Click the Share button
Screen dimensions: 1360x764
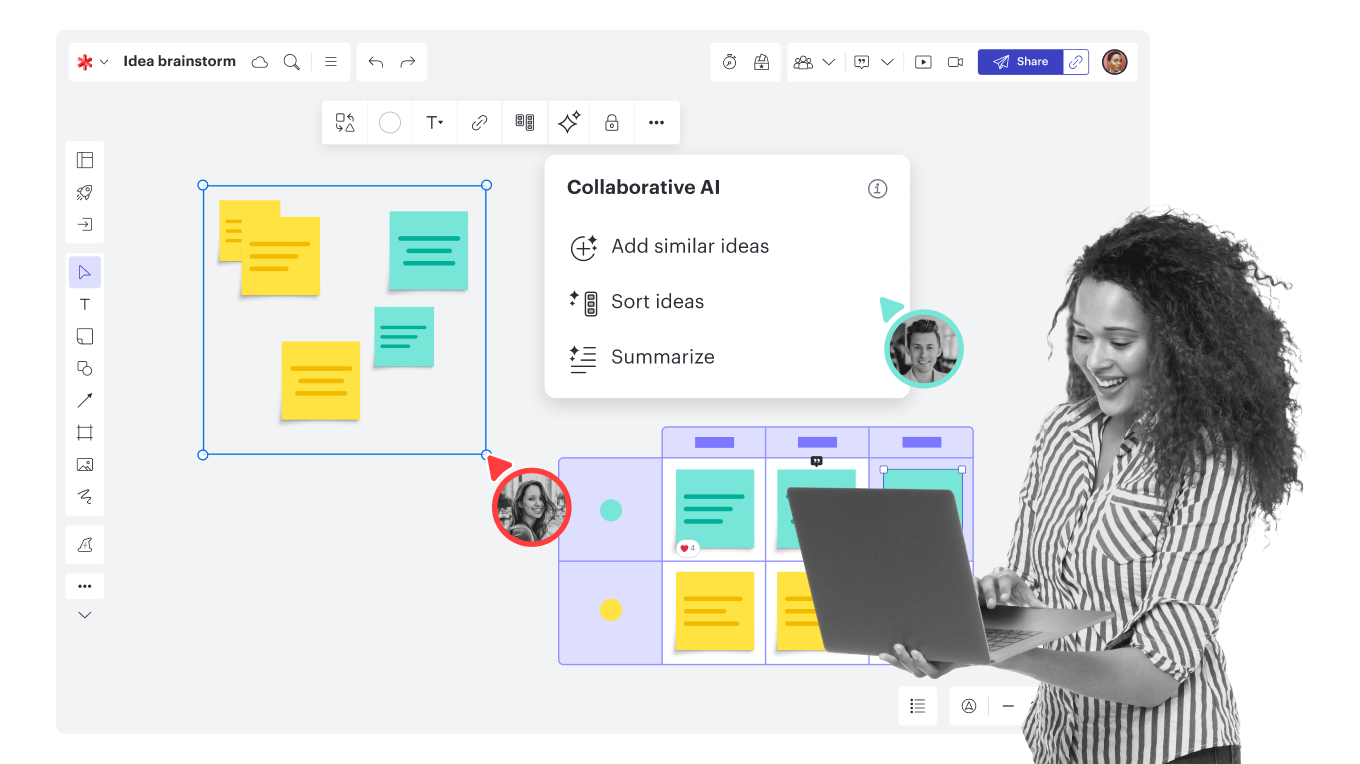pyautogui.click(x=1020, y=62)
